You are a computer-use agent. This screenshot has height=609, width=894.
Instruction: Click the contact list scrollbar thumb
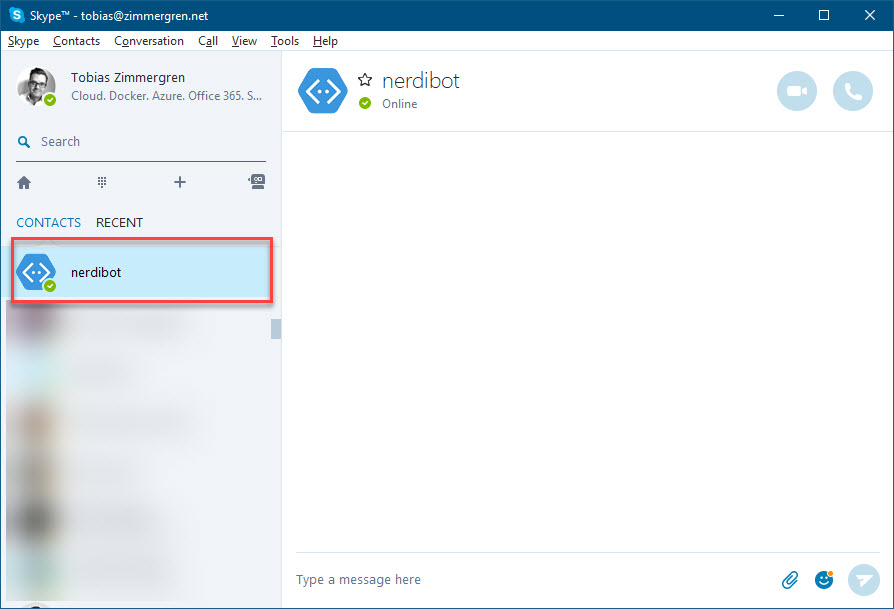pyautogui.click(x=275, y=329)
